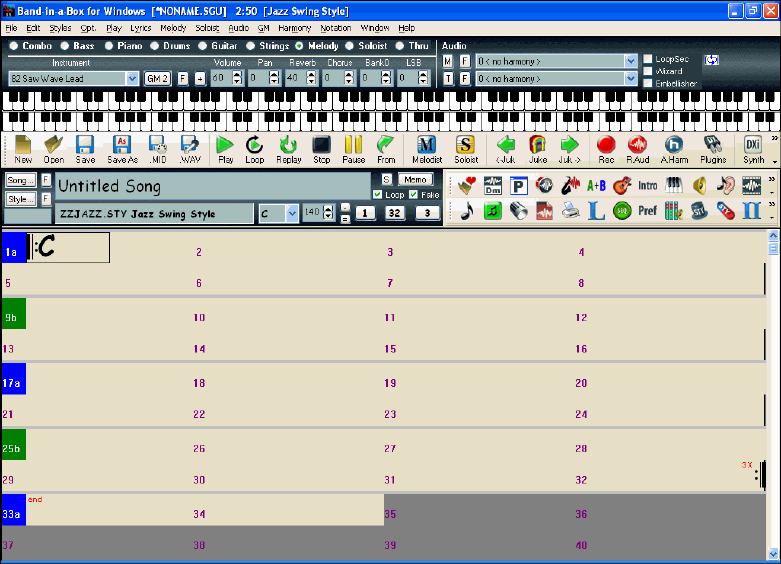781x564 pixels.
Task: Click the Dm audio chord wizard icon
Action: (x=493, y=185)
